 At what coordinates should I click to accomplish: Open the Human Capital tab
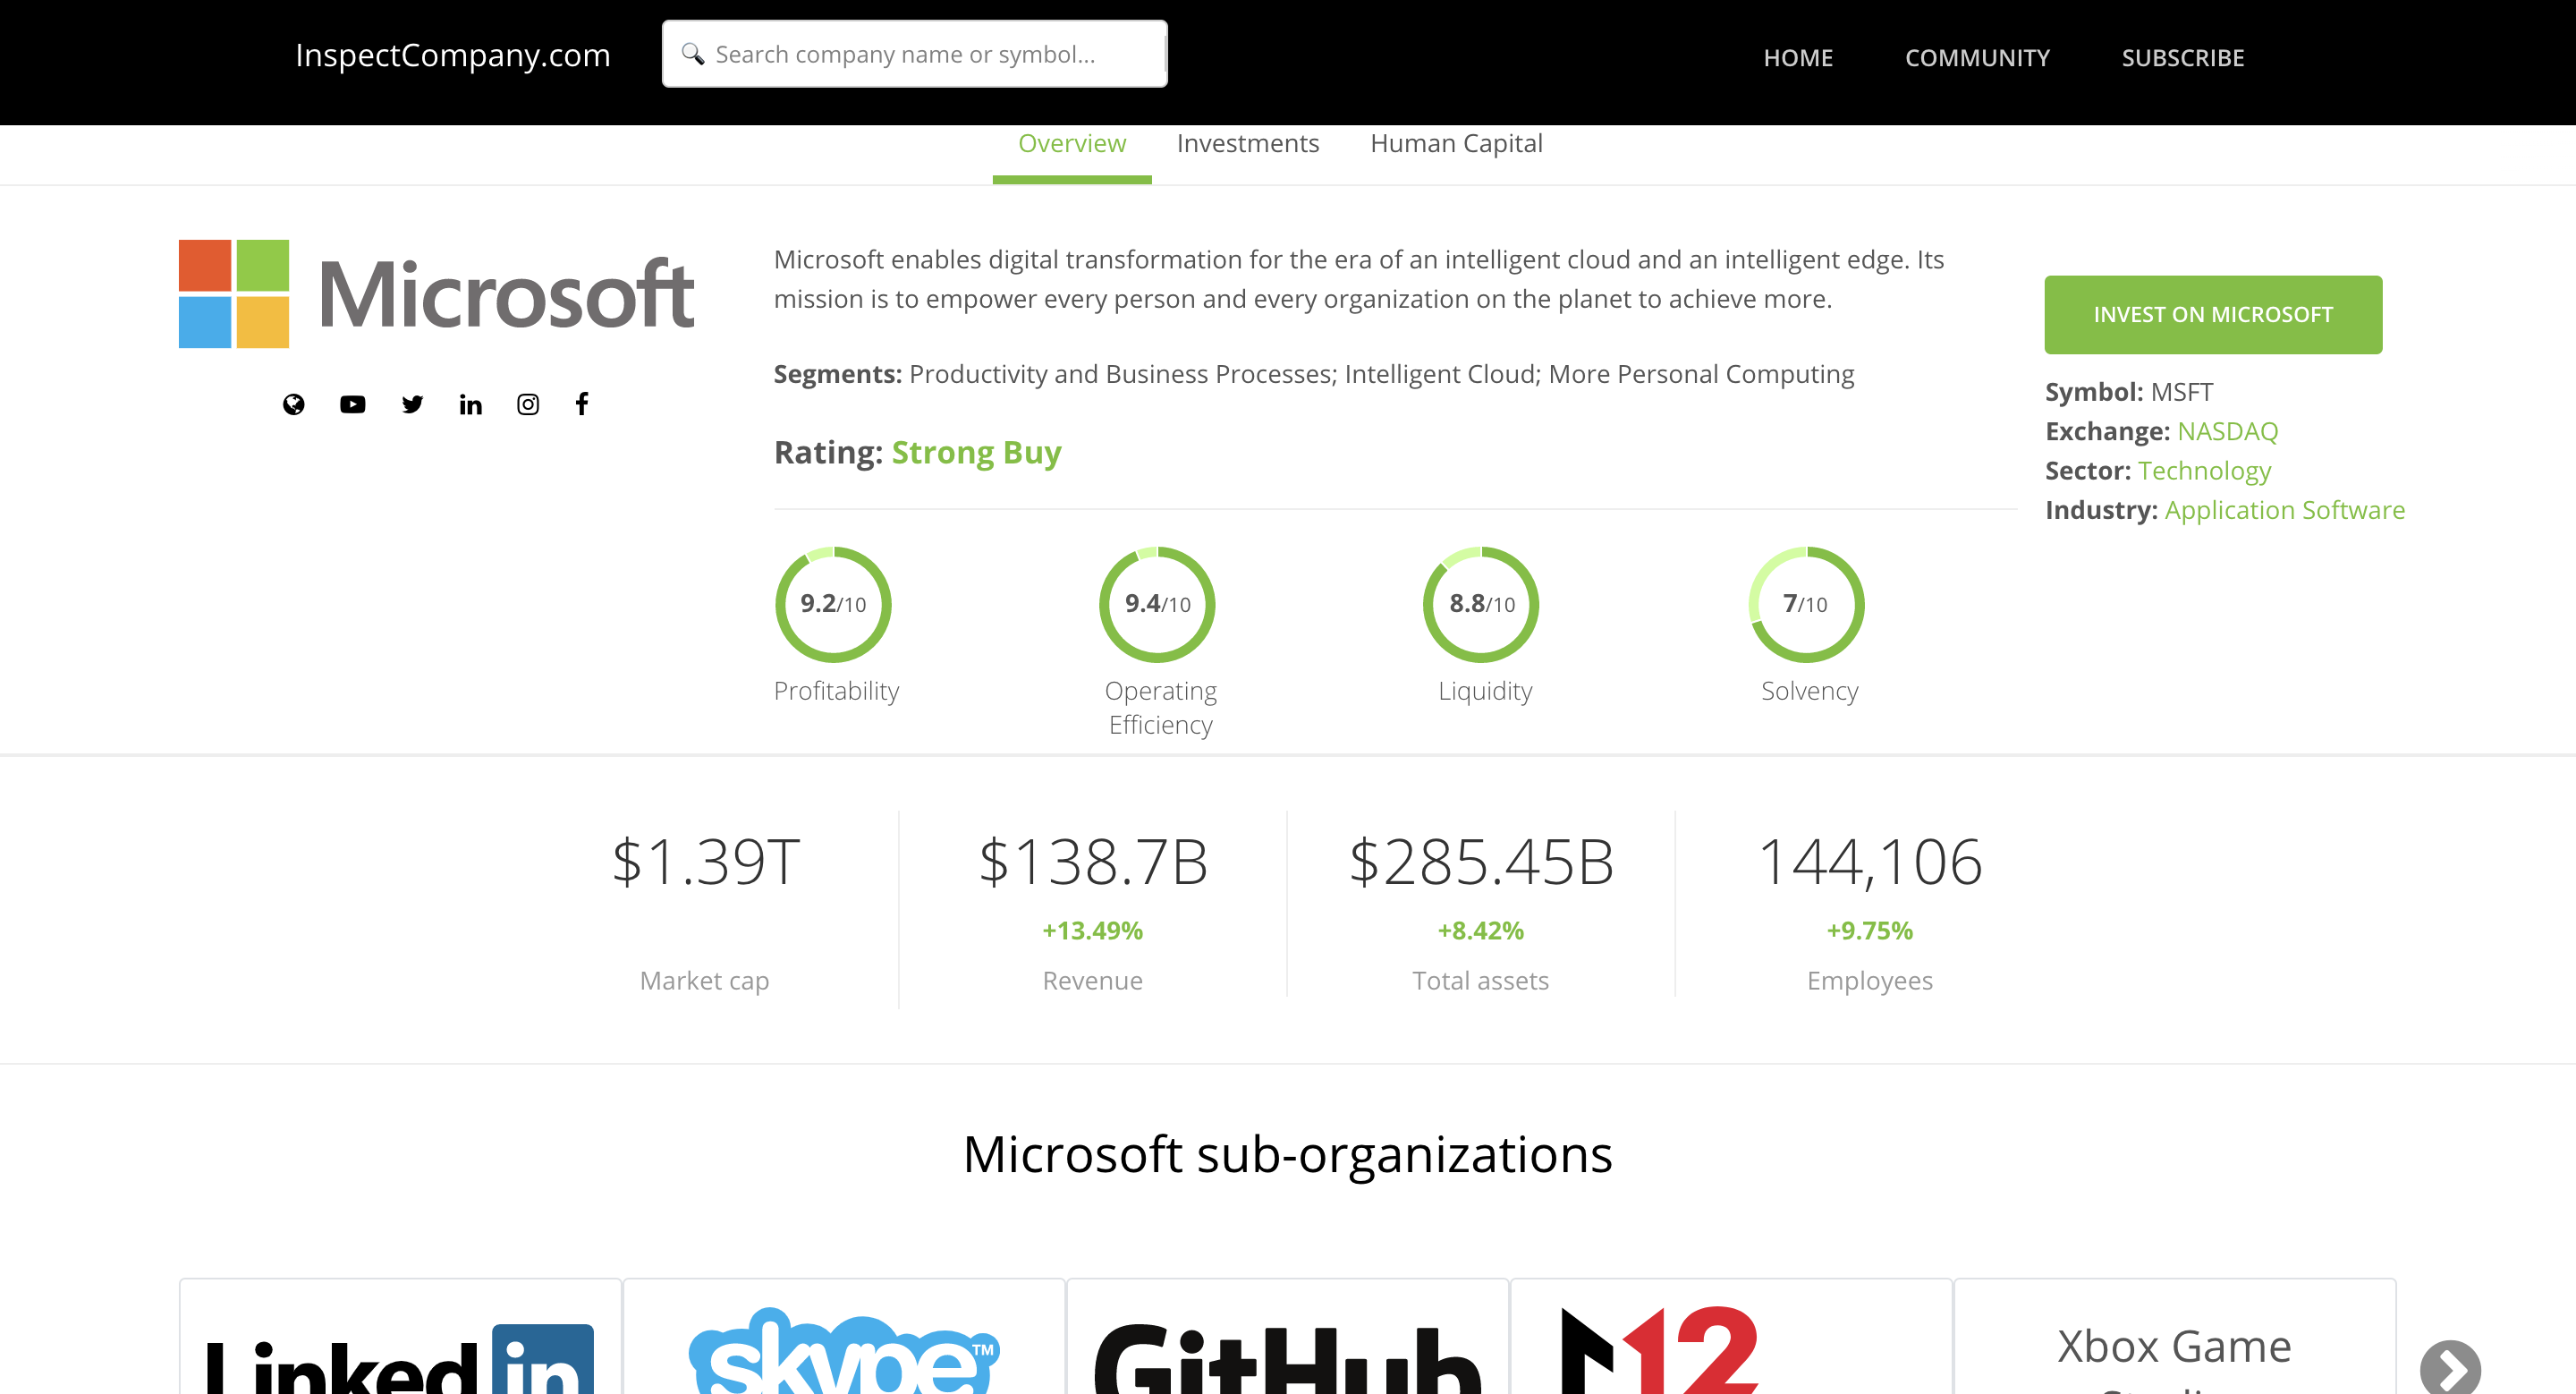pos(1455,144)
